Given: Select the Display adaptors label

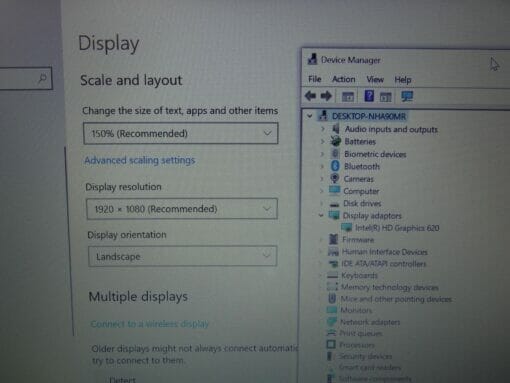Looking at the screenshot, I should [x=372, y=216].
